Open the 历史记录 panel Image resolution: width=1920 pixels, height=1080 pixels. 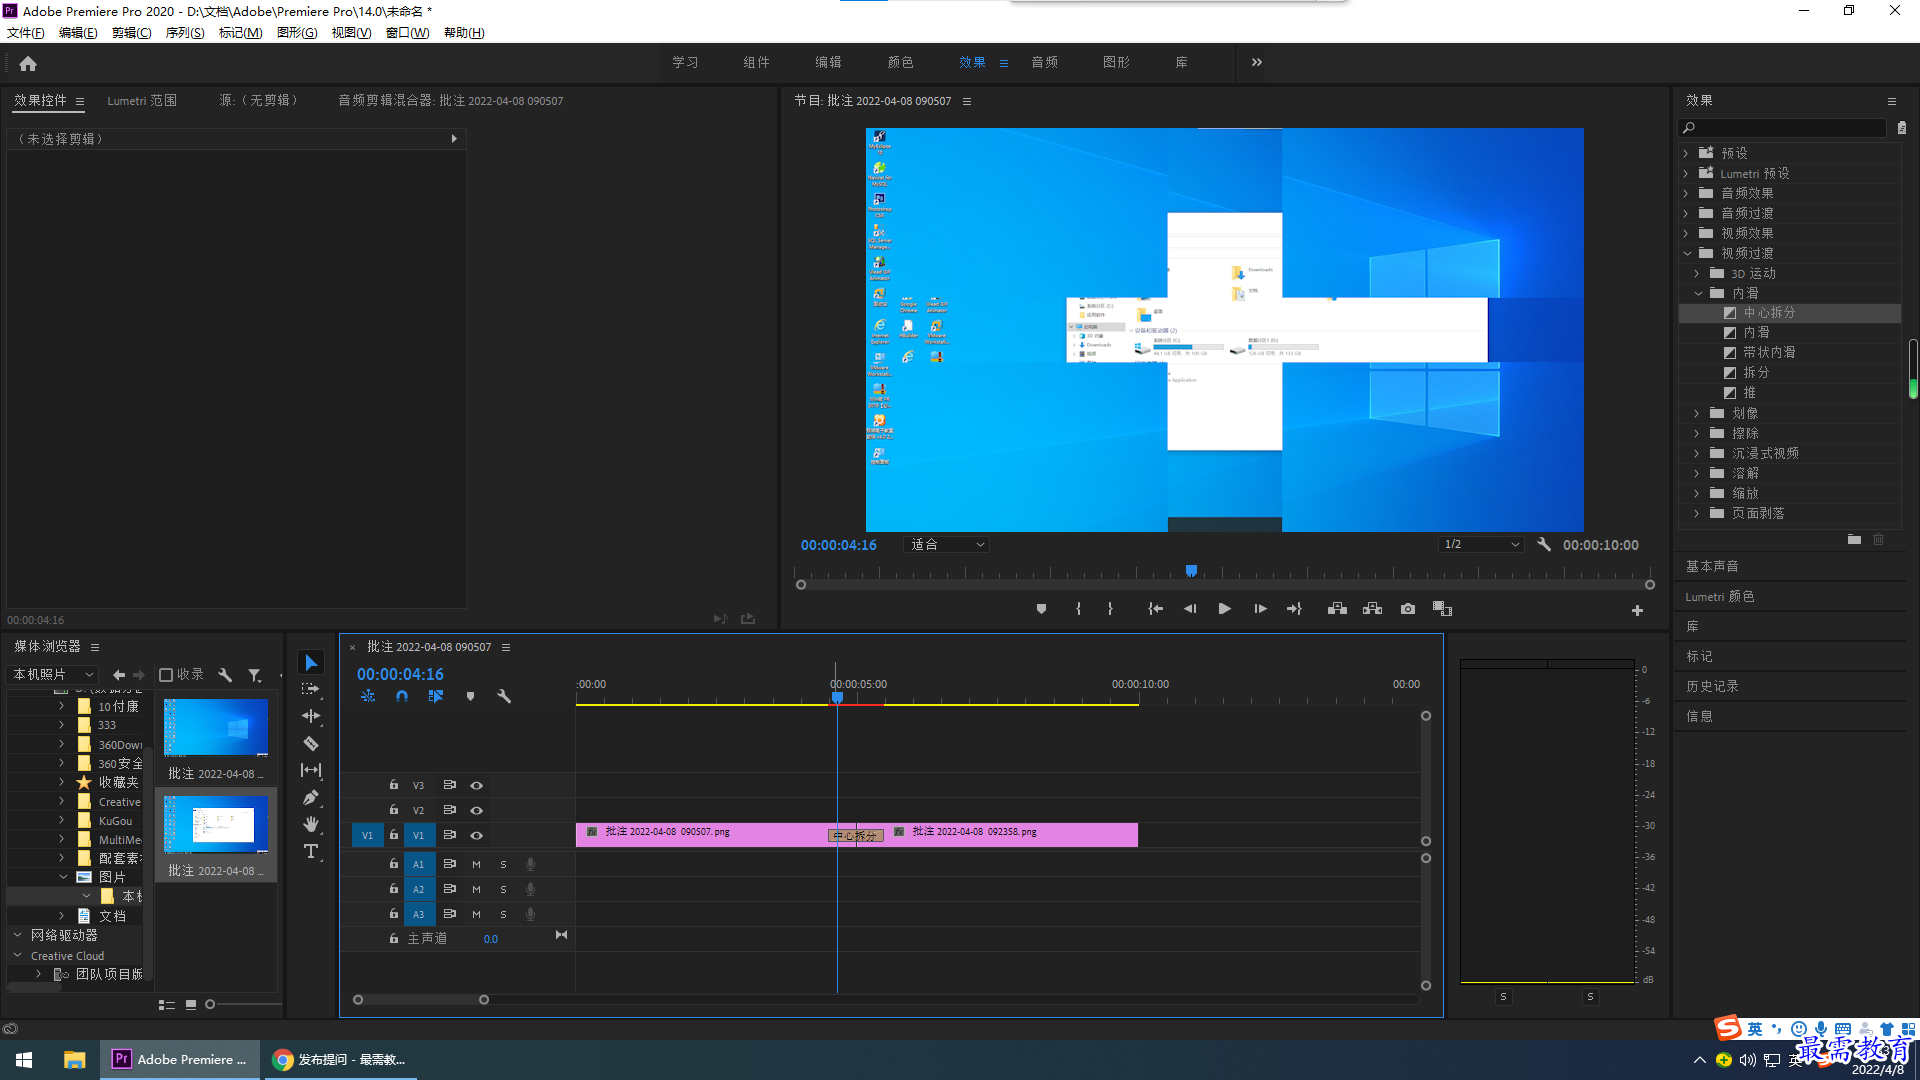[1712, 686]
